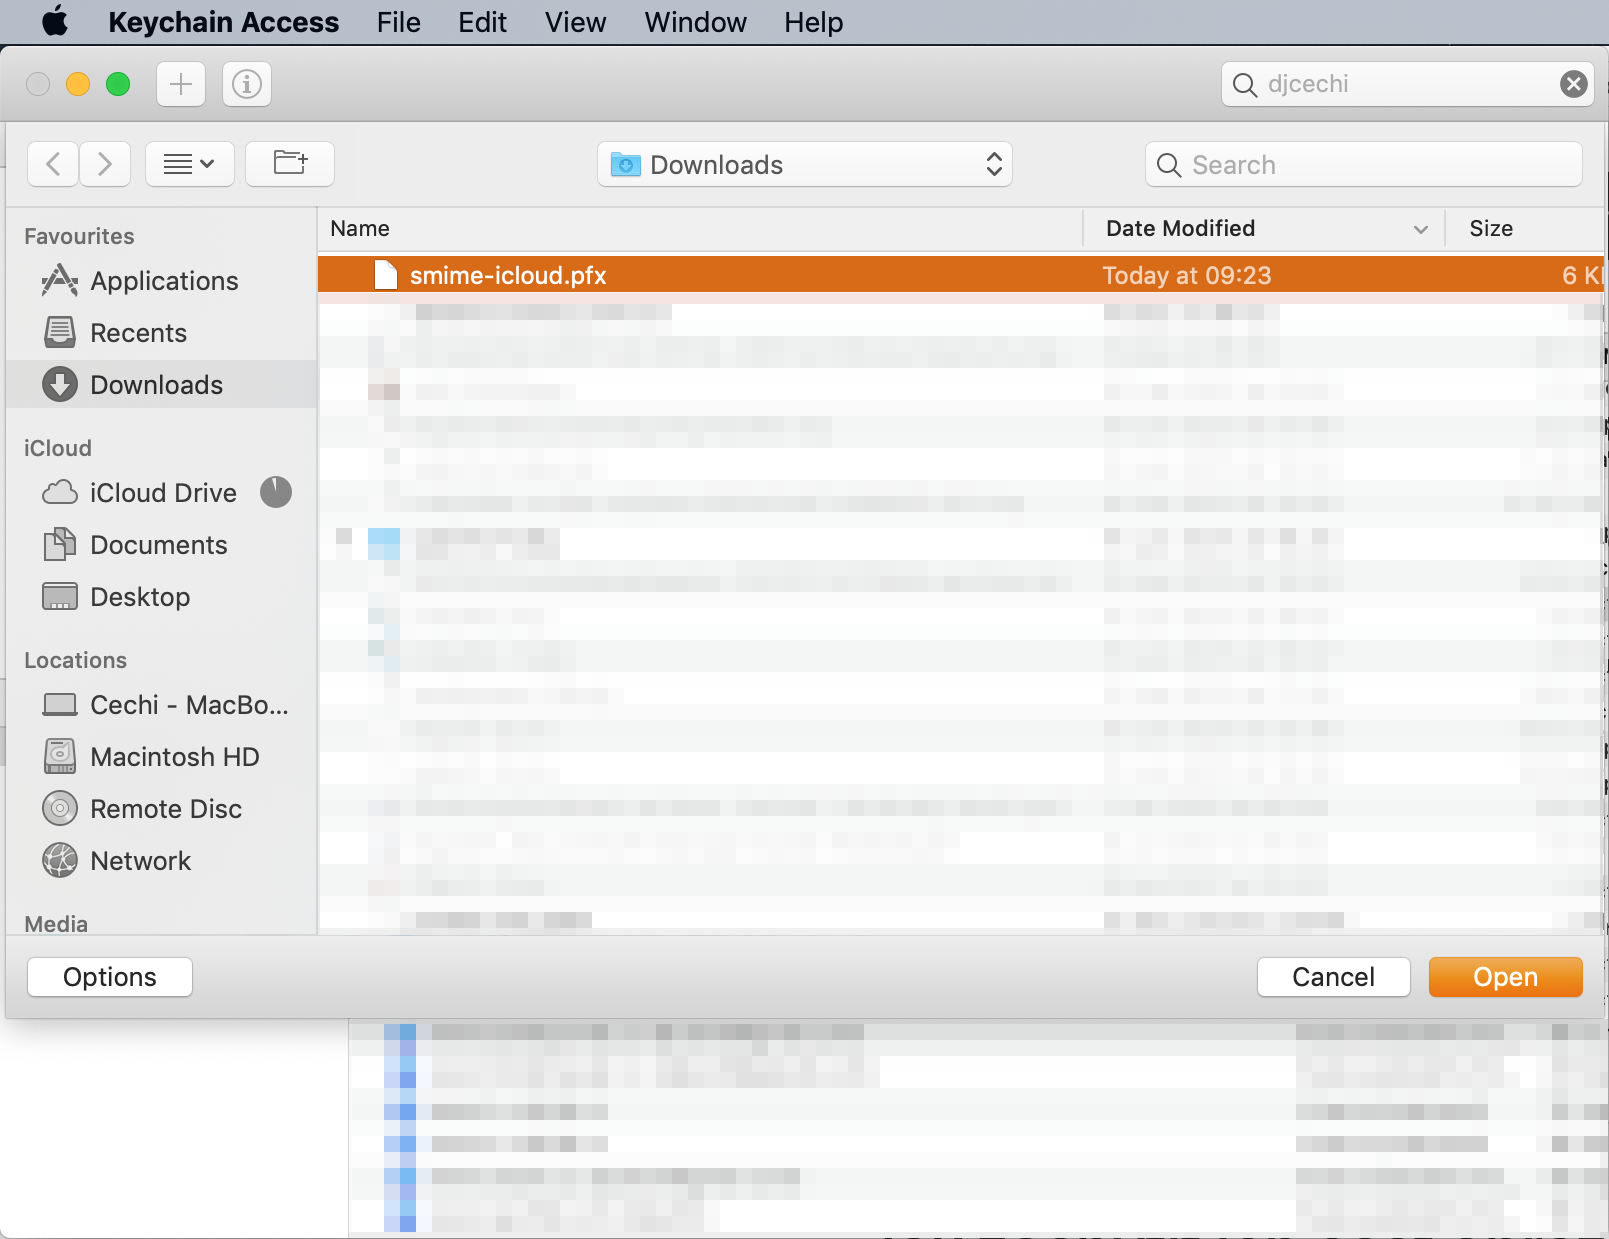Minimize the window with yellow button
This screenshot has height=1239, width=1609.
(x=78, y=84)
